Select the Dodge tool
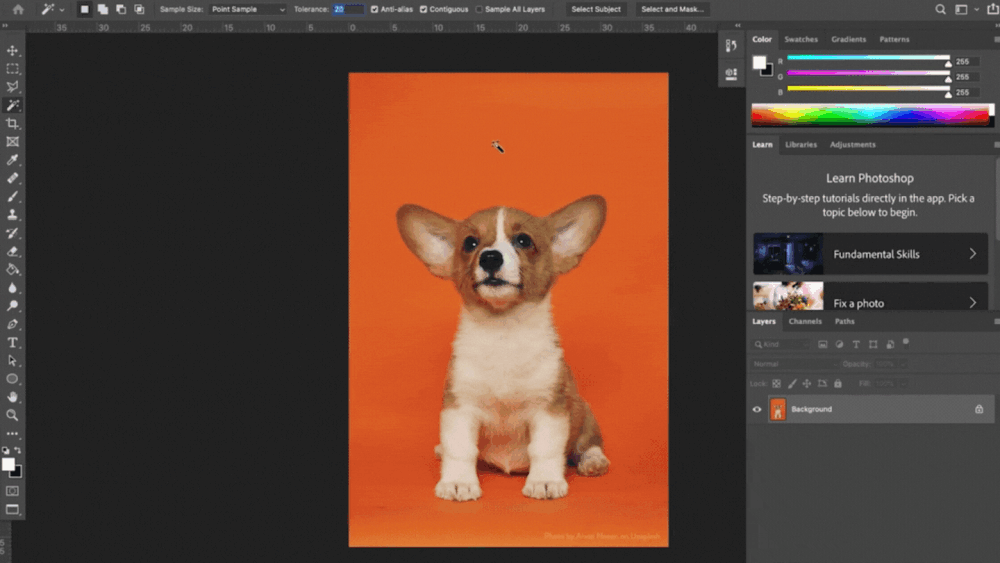 [x=12, y=306]
